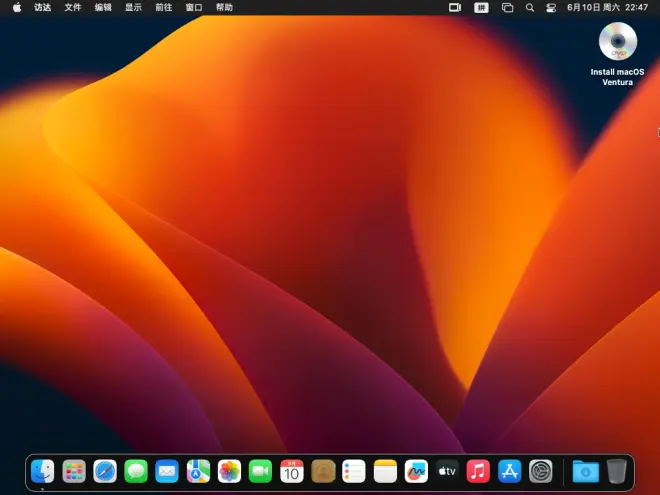Launch Music from the Dock
The width and height of the screenshot is (660, 495).
coord(479,471)
